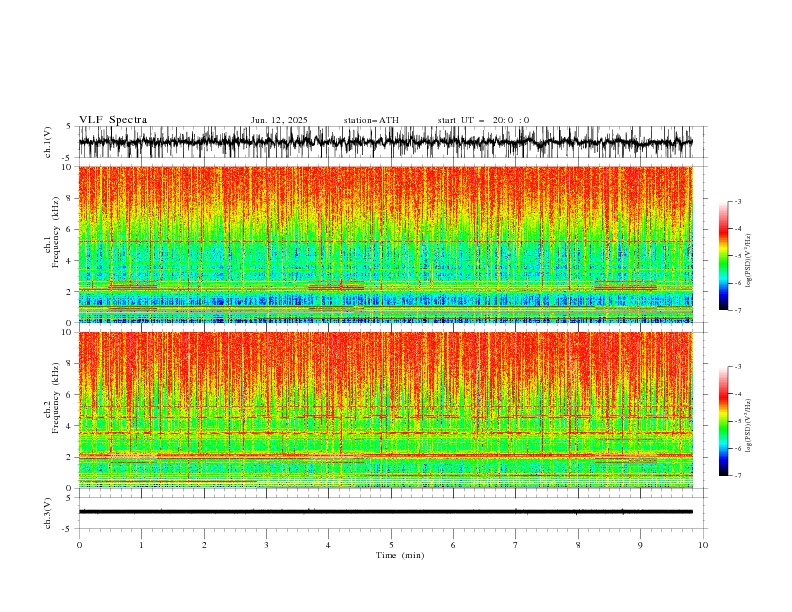Click the time axis tick label '3'

pyautogui.click(x=266, y=545)
